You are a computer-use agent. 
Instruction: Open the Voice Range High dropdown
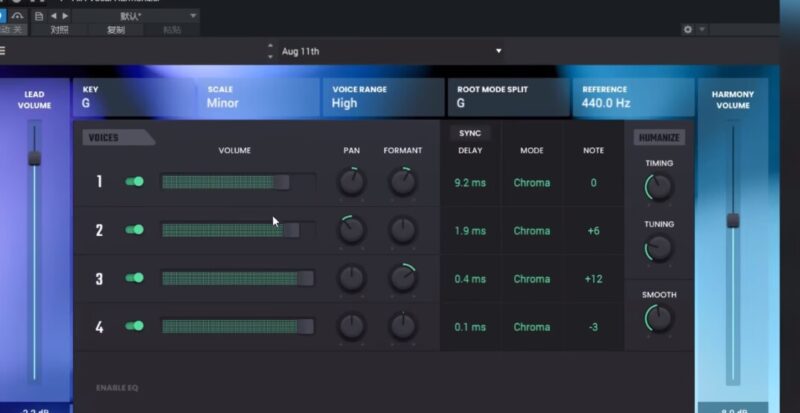pyautogui.click(x=383, y=97)
